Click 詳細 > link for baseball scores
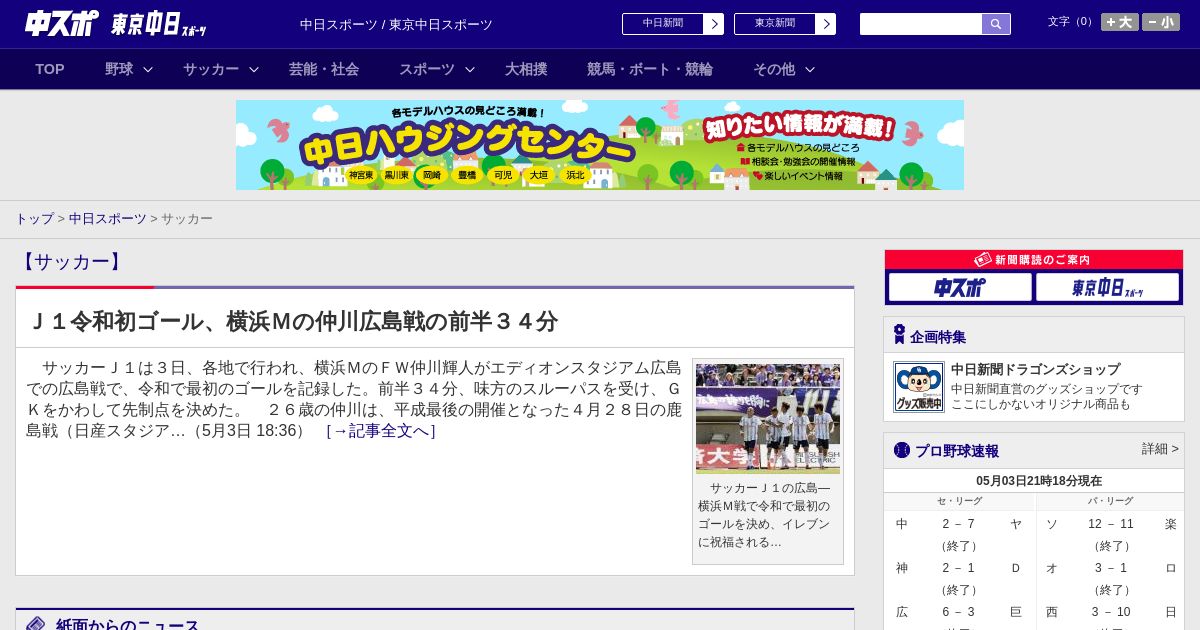 [1160, 449]
